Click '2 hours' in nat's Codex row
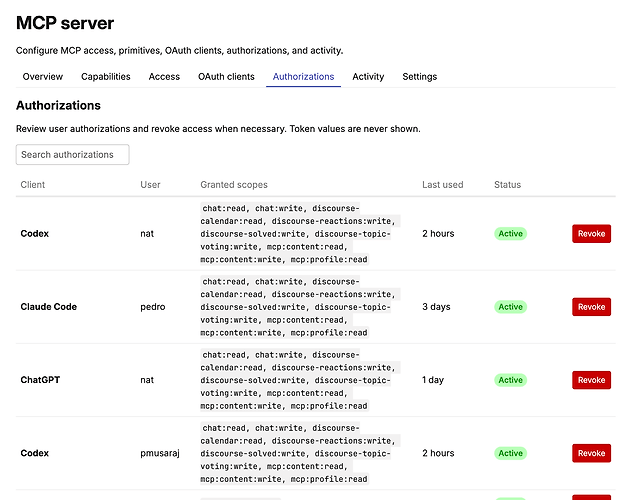 tap(438, 234)
